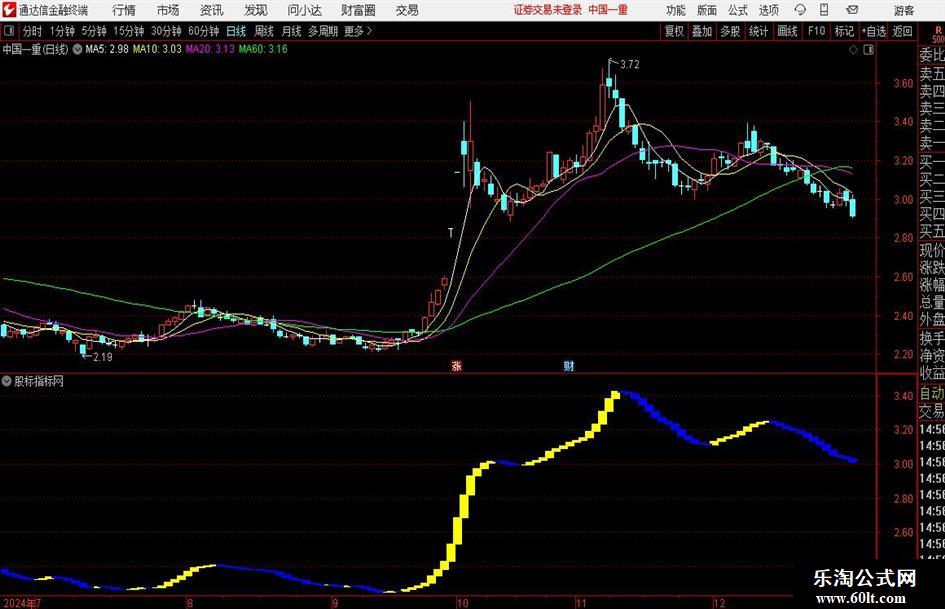945x609 pixels.
Task: Switch to the 5分钟 period tab
Action: [x=94, y=31]
